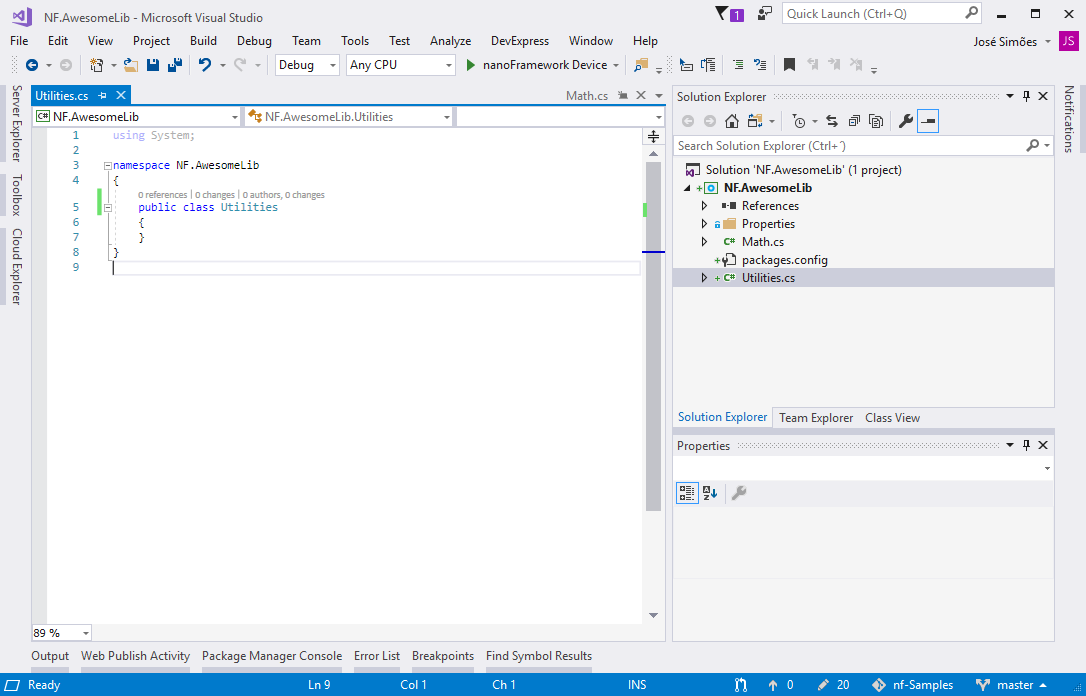The image size is (1086, 696).
Task: Toggle Categorized view in Properties panel
Action: pos(687,493)
